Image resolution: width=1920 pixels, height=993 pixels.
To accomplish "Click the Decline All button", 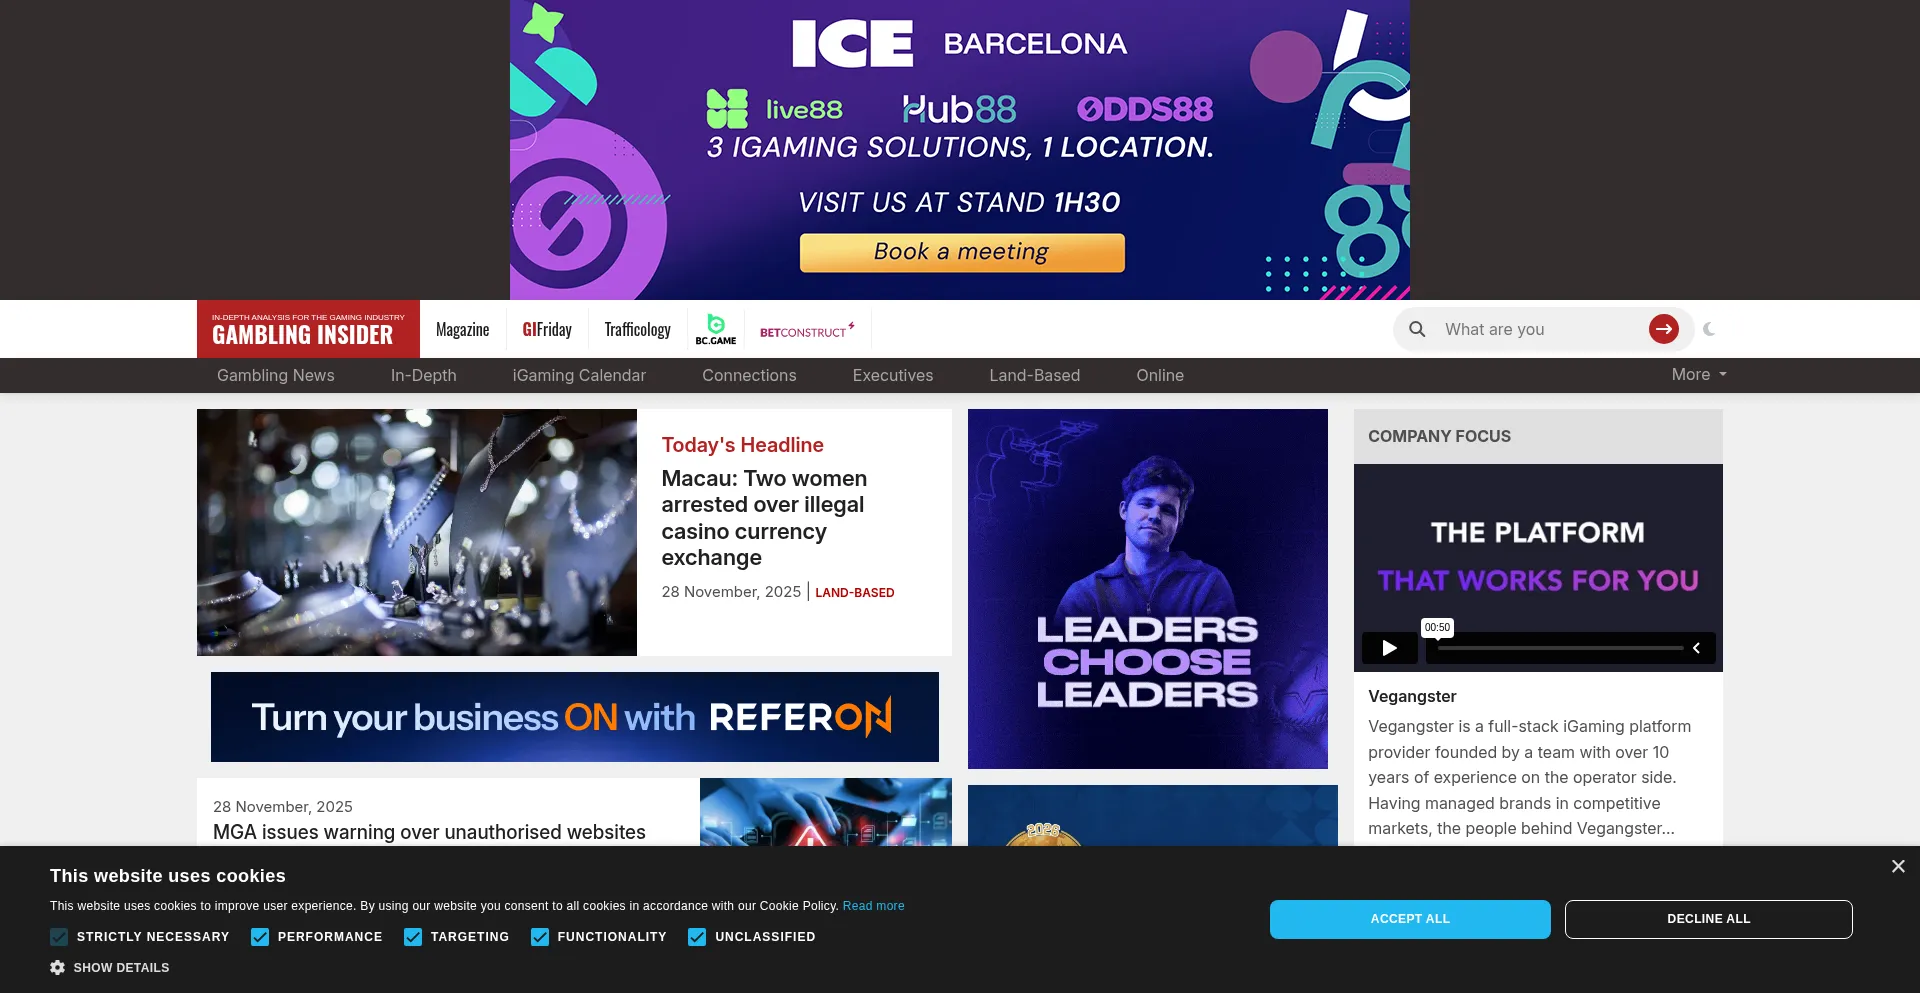I will click(x=1708, y=919).
